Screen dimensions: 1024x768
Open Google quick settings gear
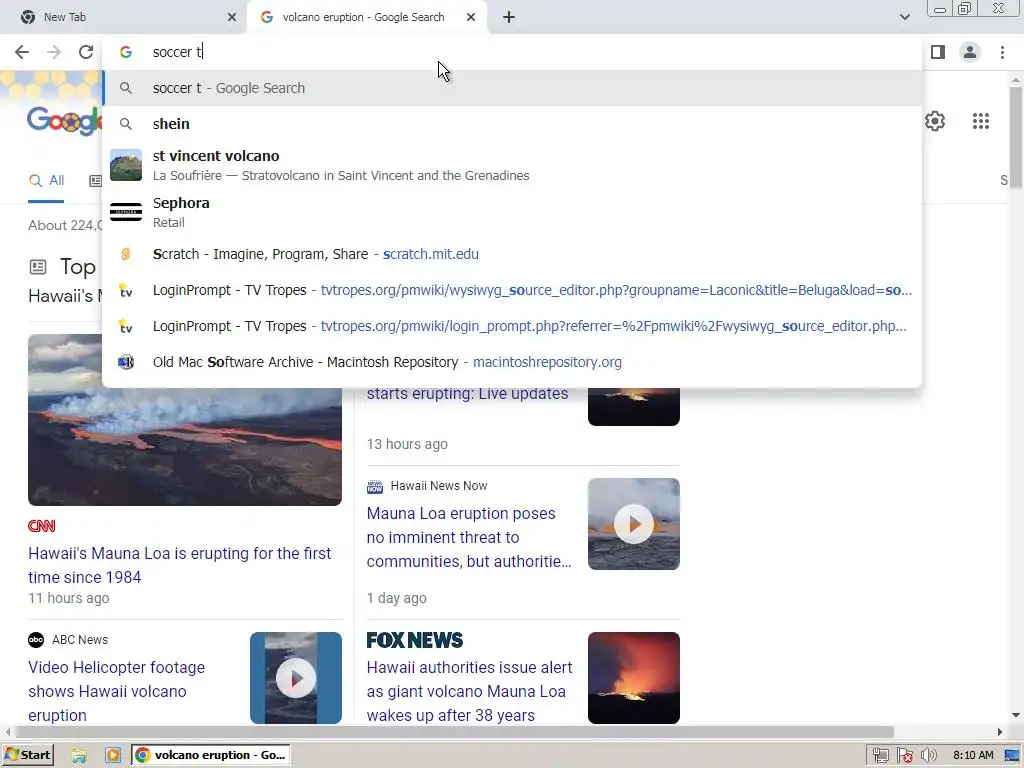[x=935, y=121]
